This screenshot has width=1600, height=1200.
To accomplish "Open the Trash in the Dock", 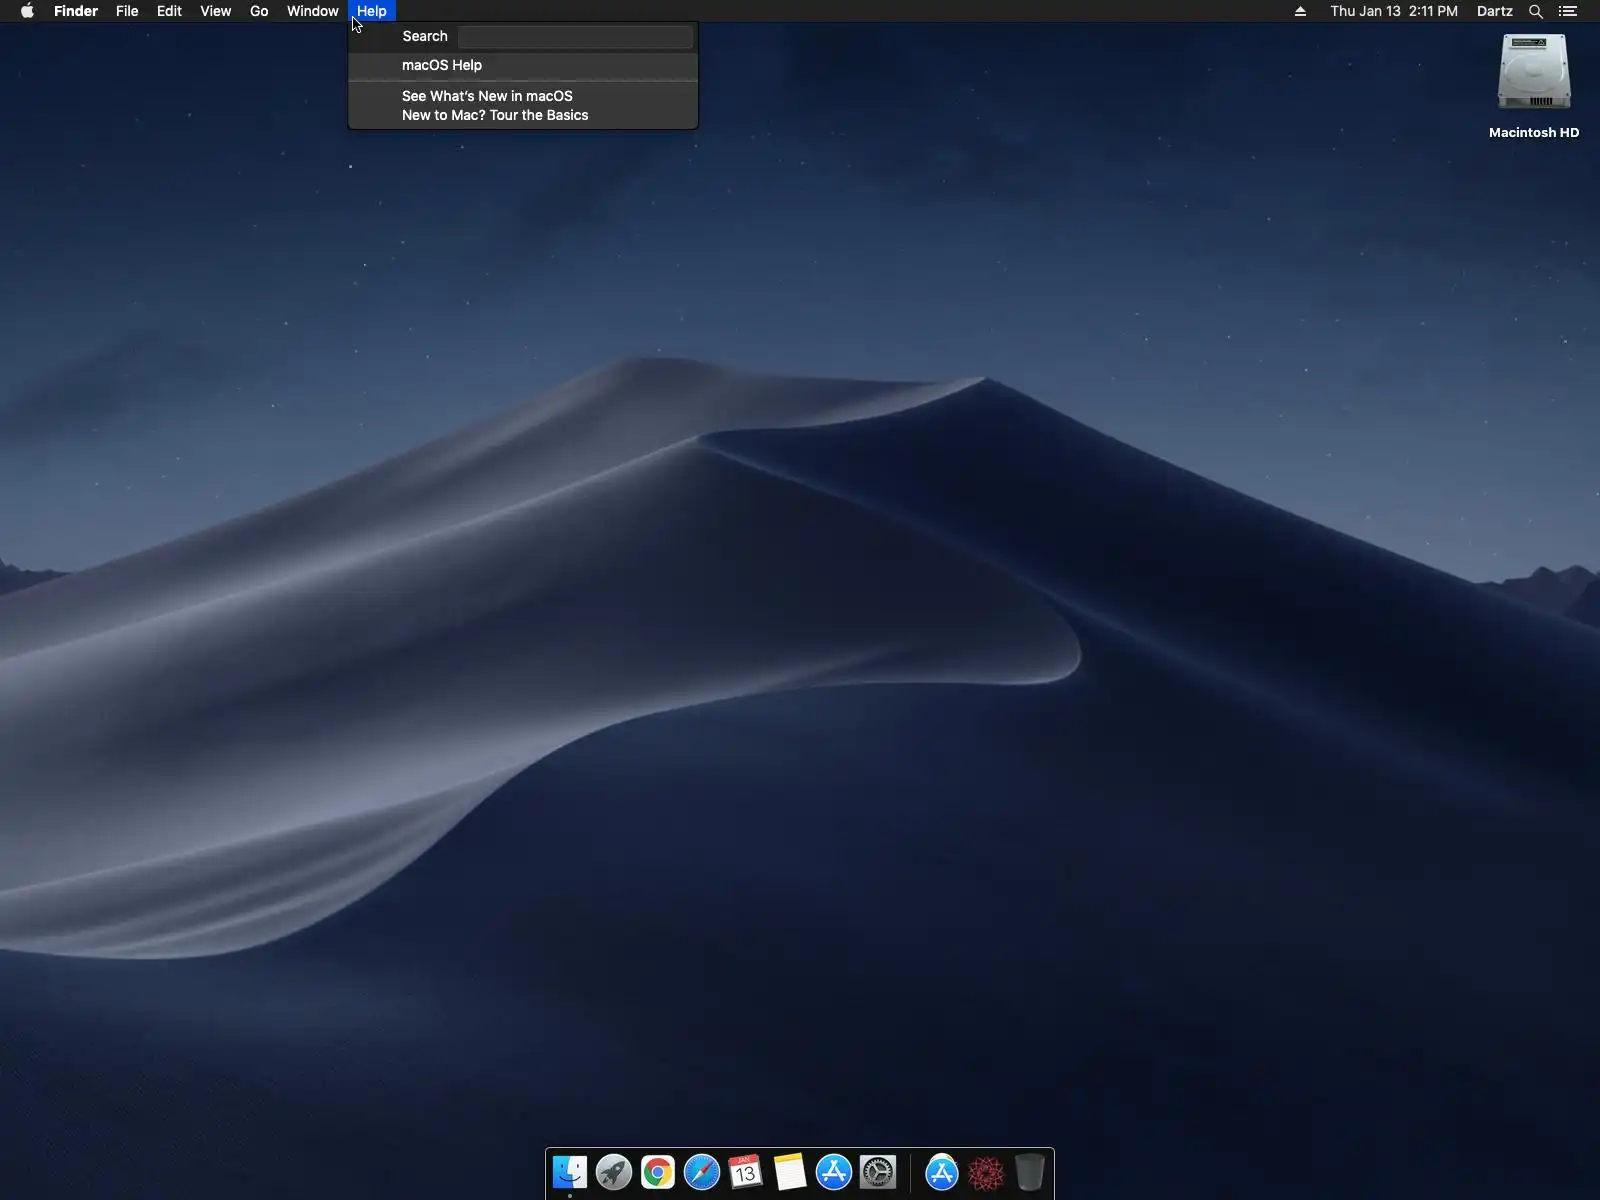I will (x=1030, y=1172).
